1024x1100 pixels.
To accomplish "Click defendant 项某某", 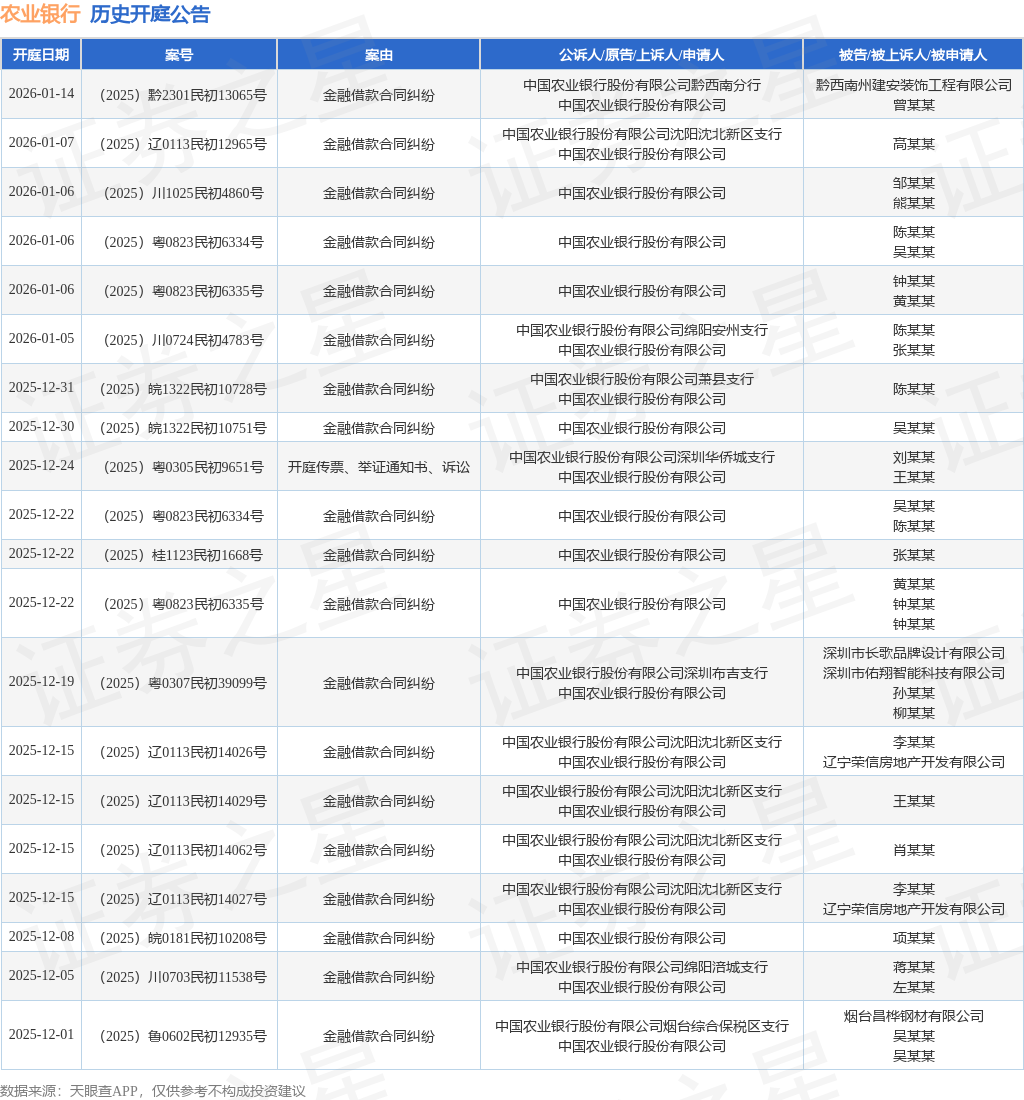I will coord(913,938).
